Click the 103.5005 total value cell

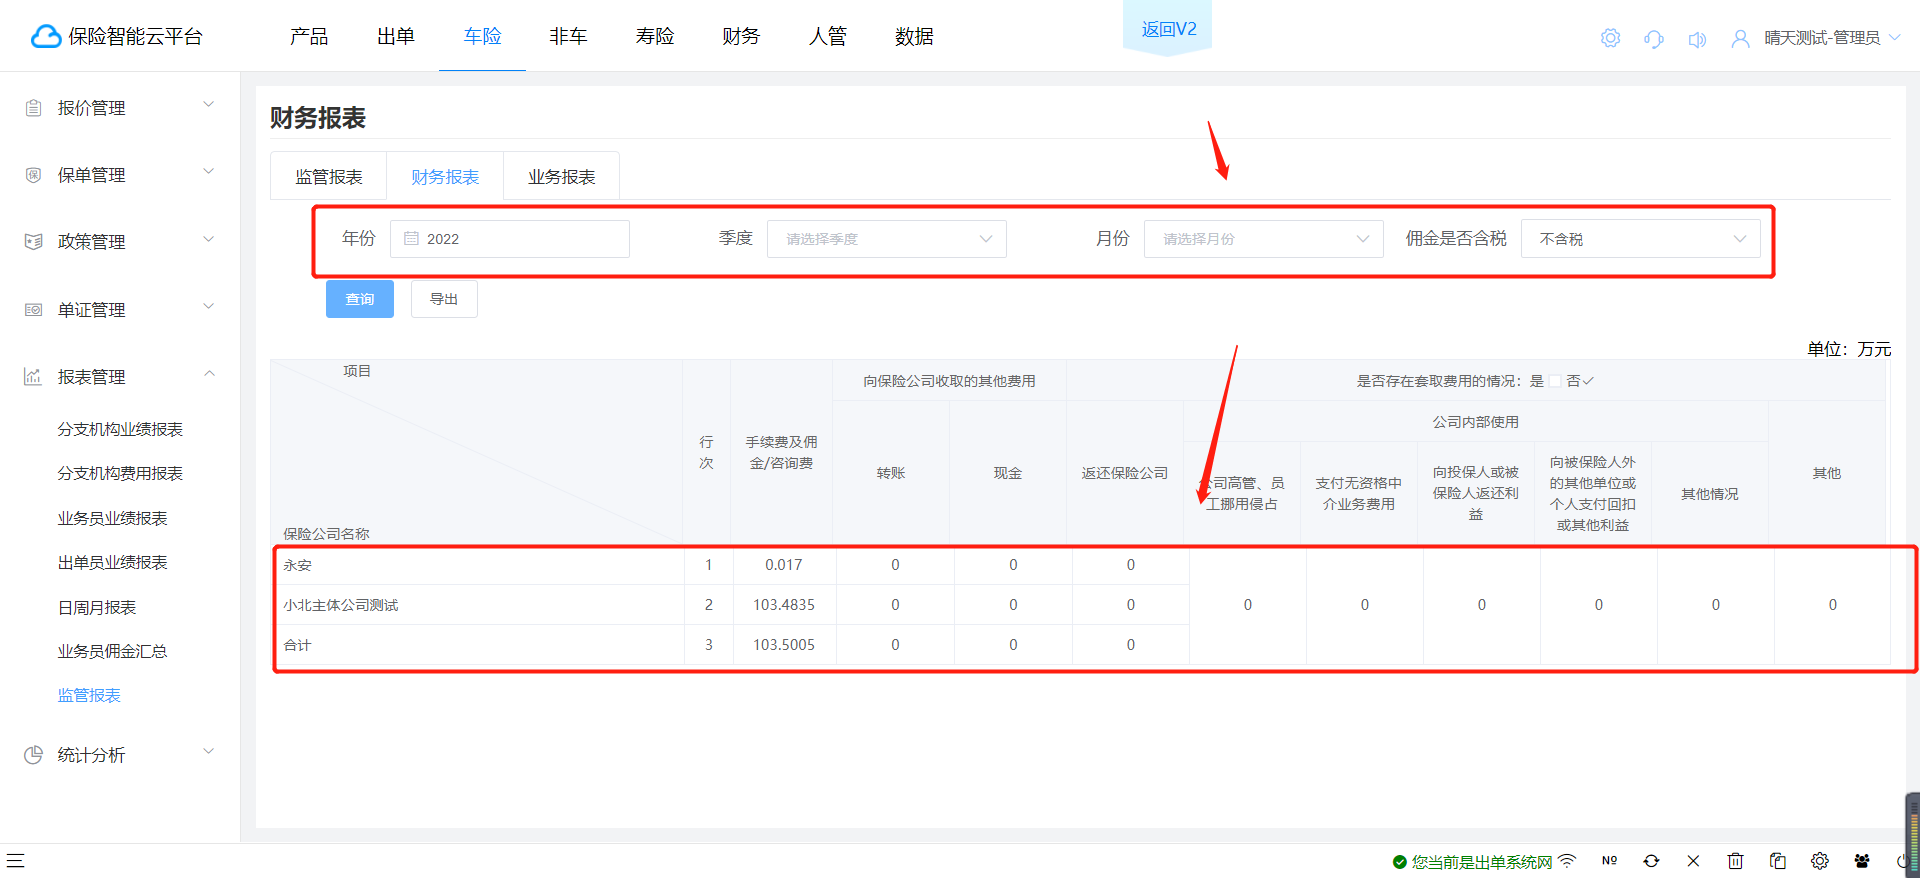click(784, 645)
